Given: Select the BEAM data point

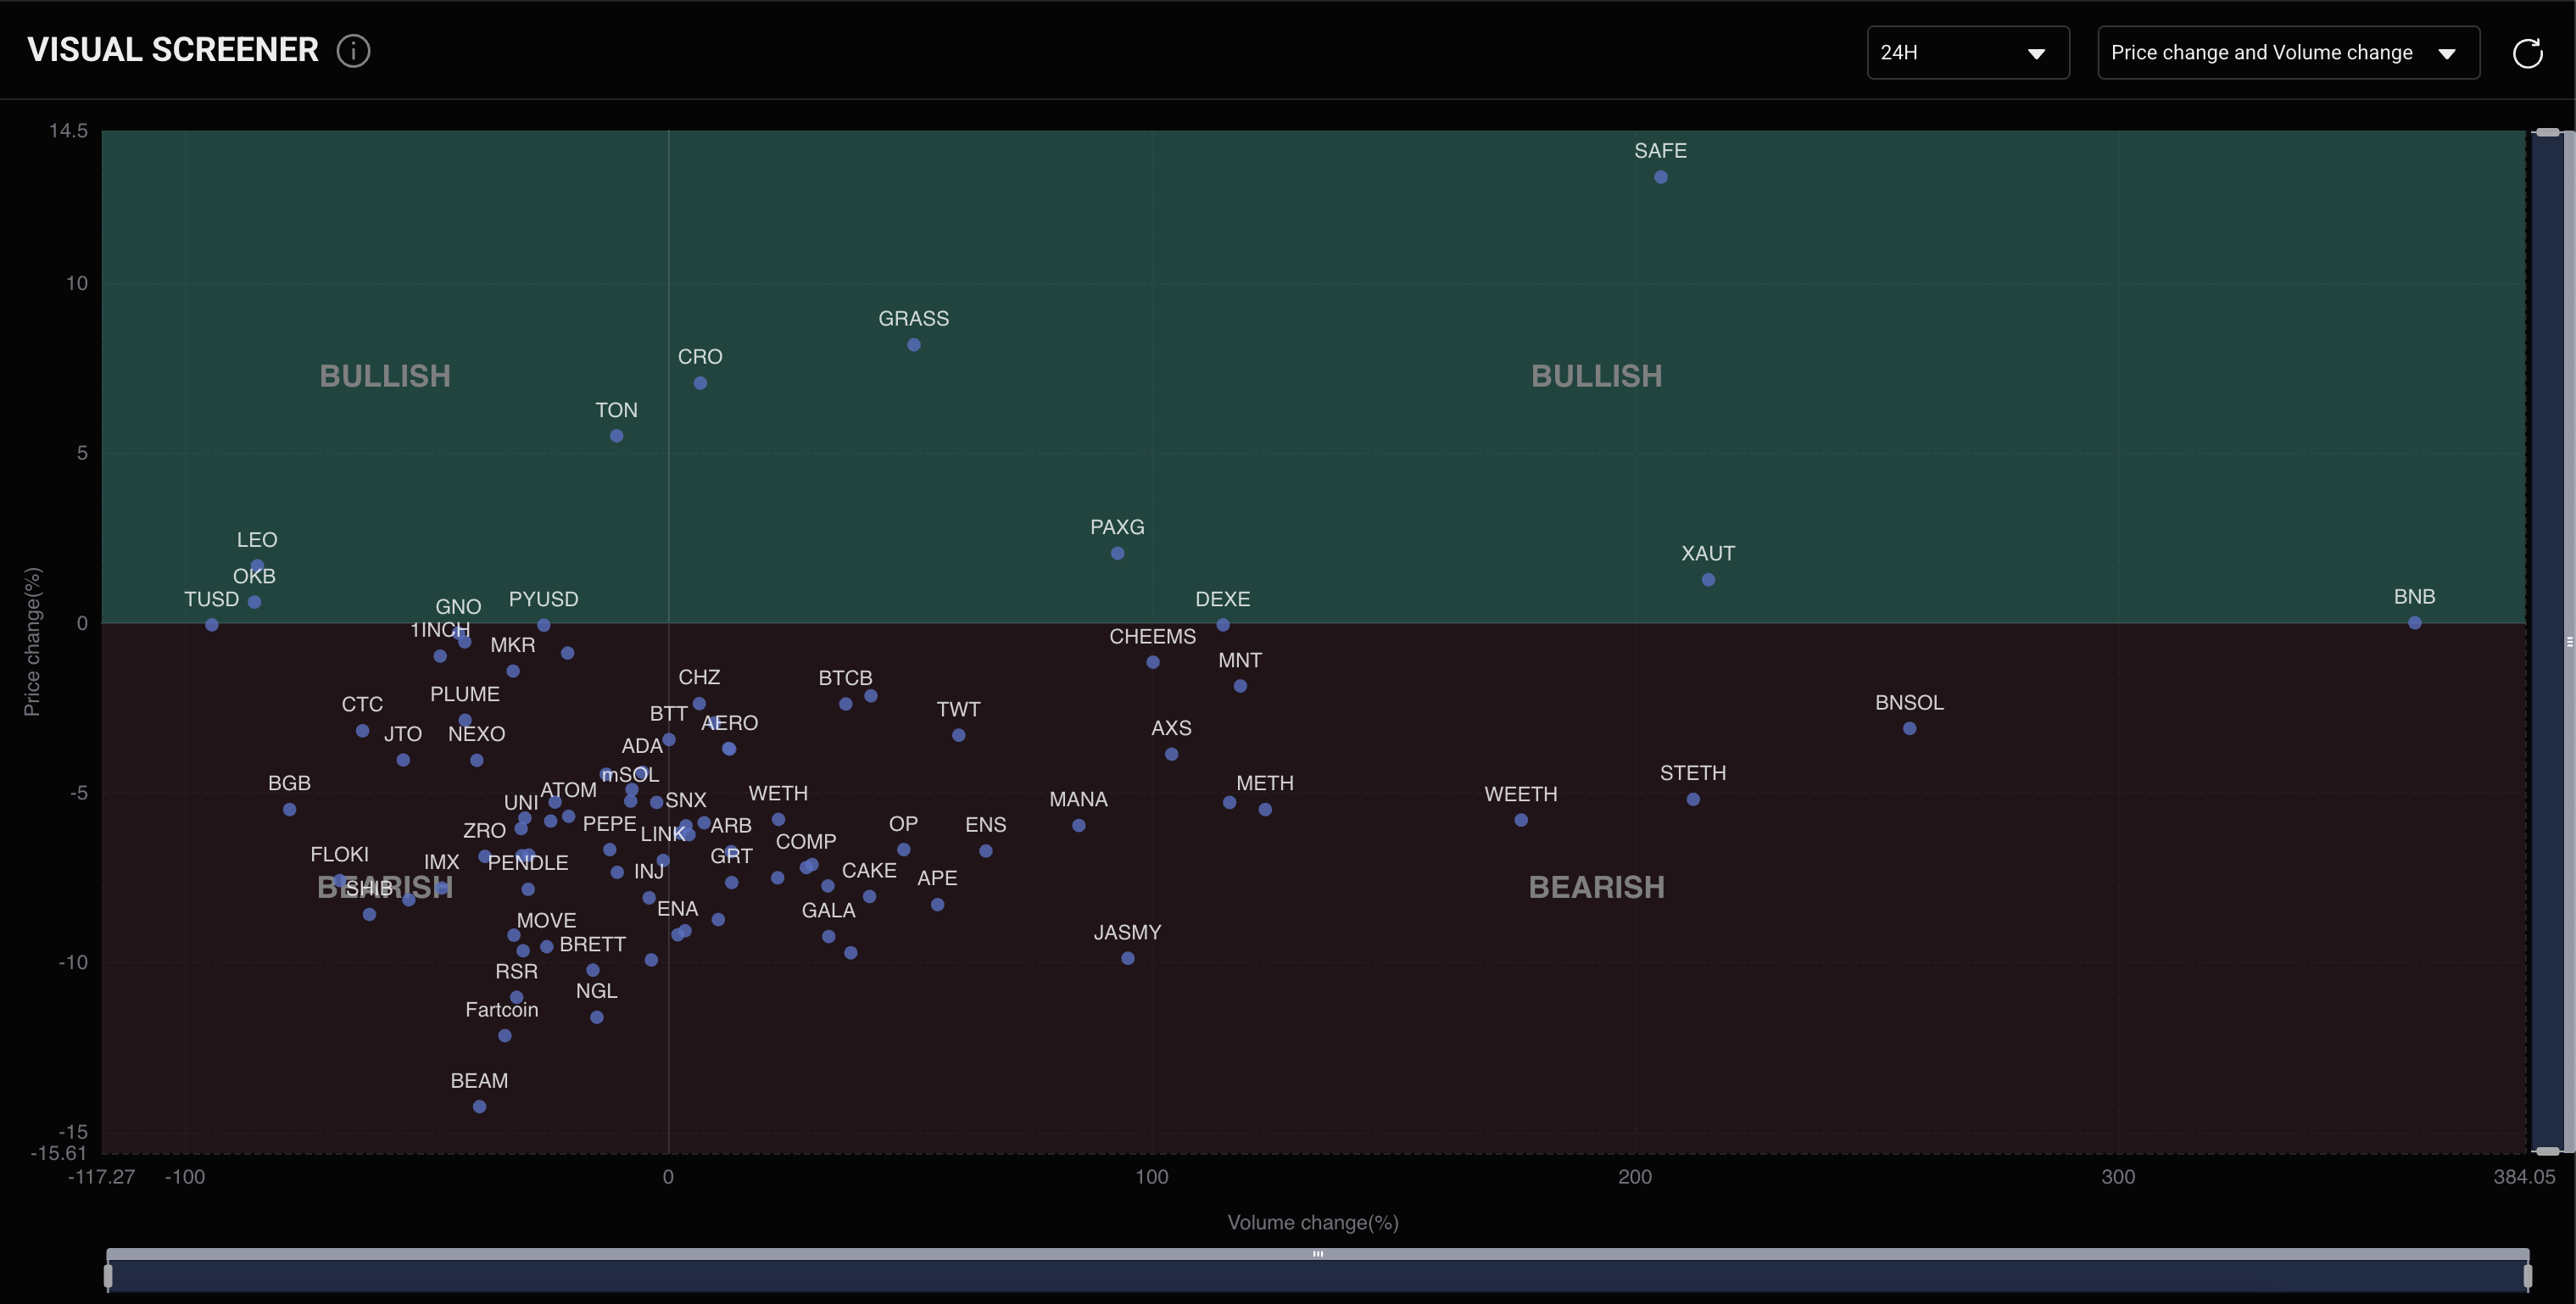Looking at the screenshot, I should click(x=479, y=1106).
